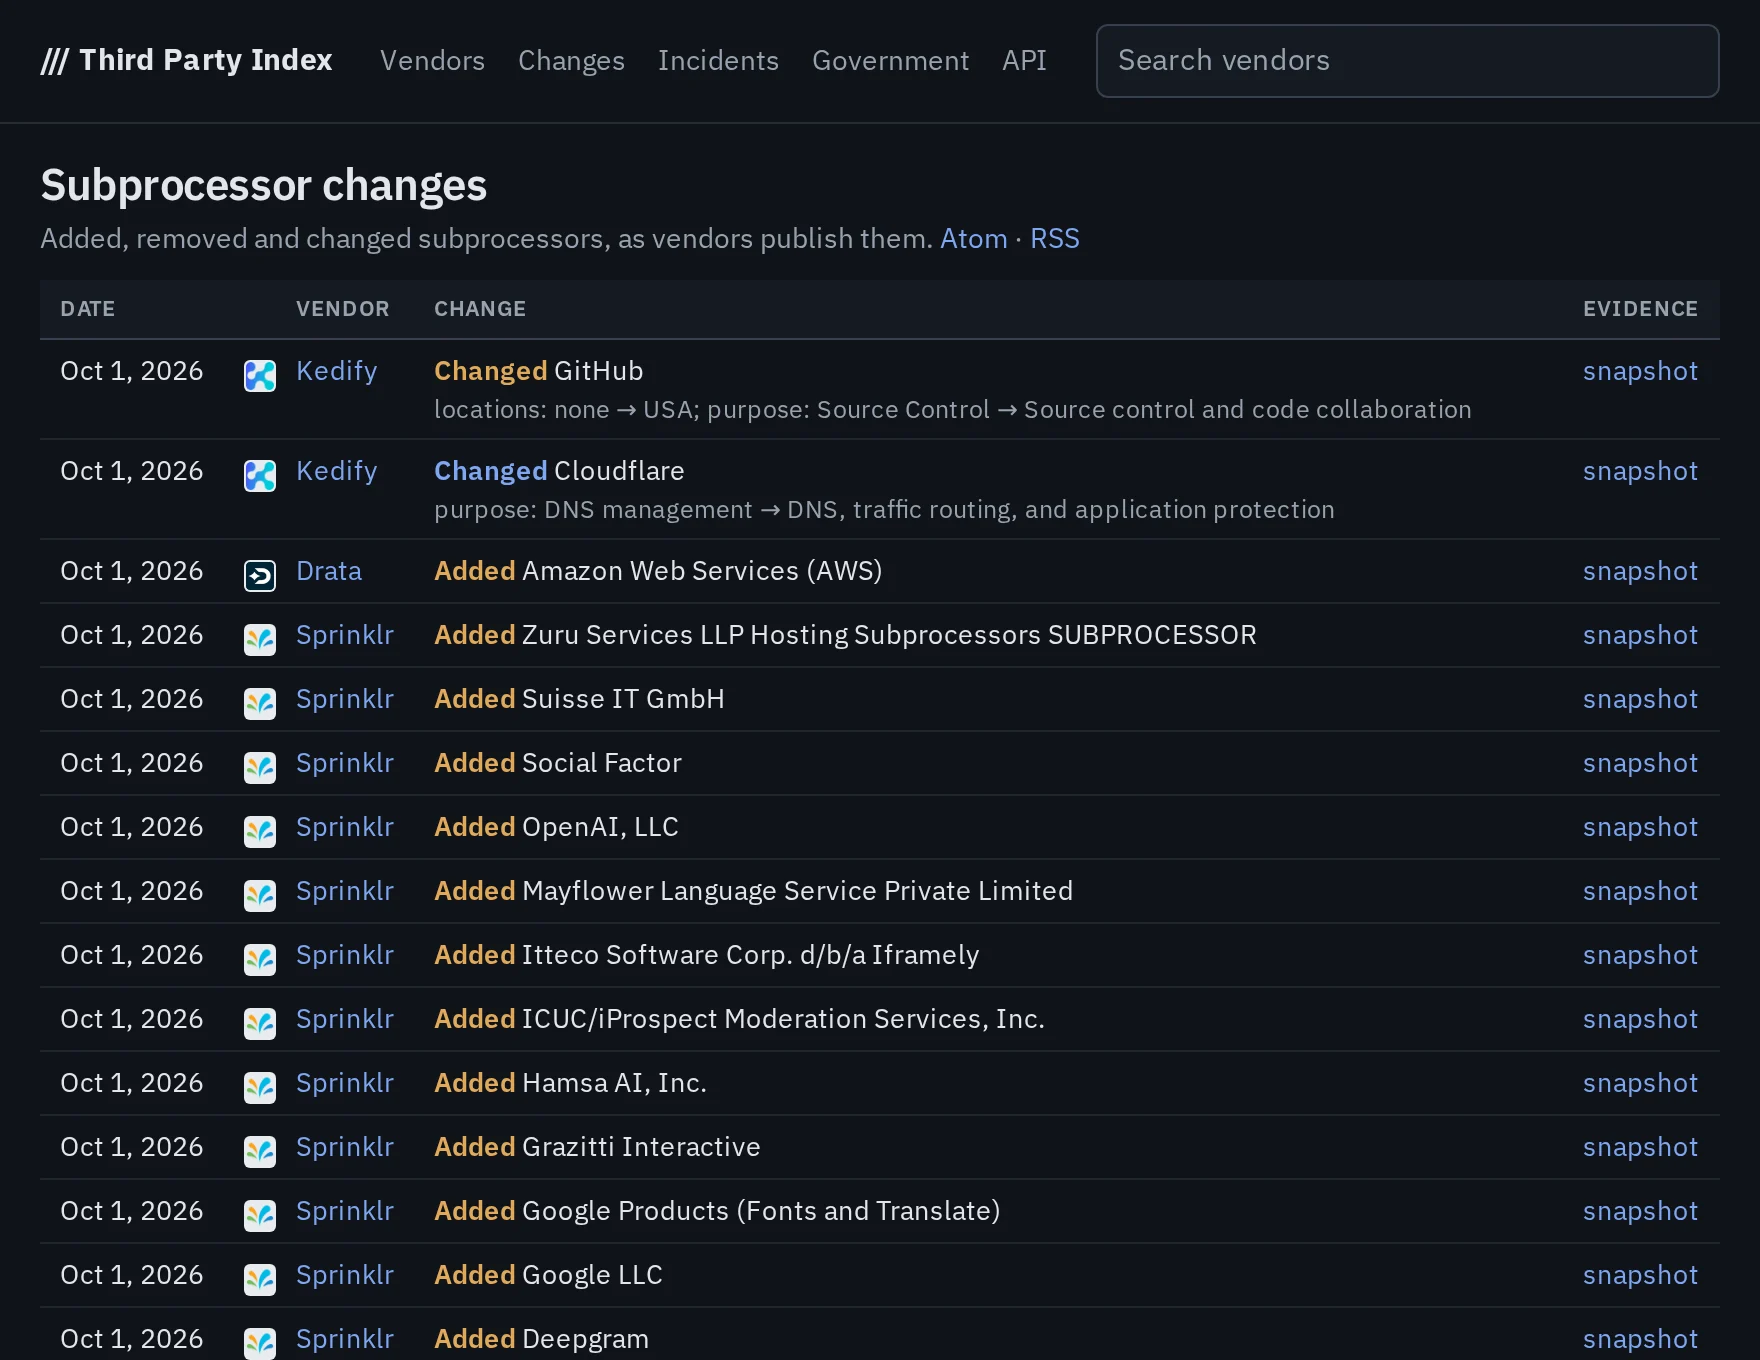Viewport: 1760px width, 1360px height.
Task: Open Kedify vendor link in the GitHub row
Action: (336, 371)
